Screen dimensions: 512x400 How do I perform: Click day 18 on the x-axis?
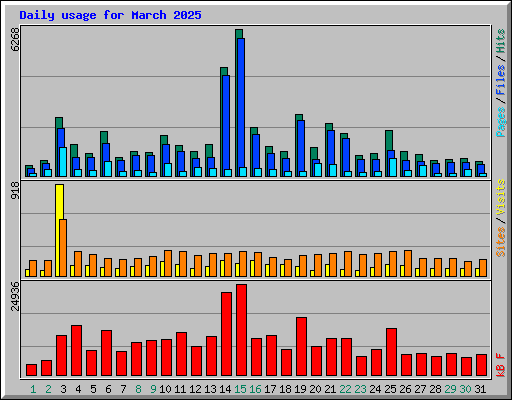tap(285, 389)
